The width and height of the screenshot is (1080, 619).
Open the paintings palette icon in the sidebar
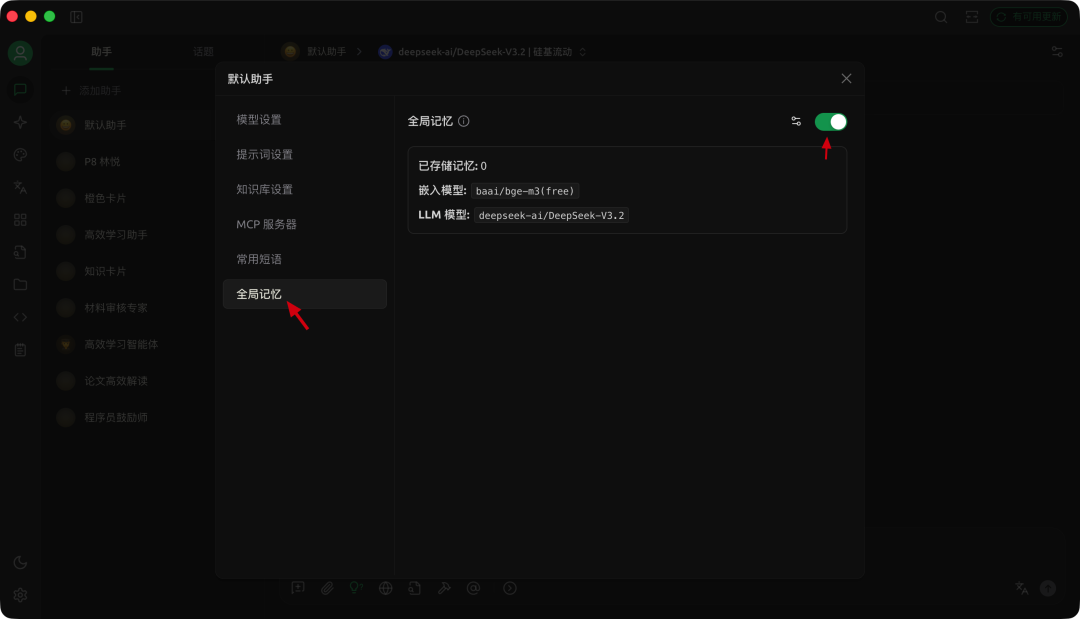20,154
